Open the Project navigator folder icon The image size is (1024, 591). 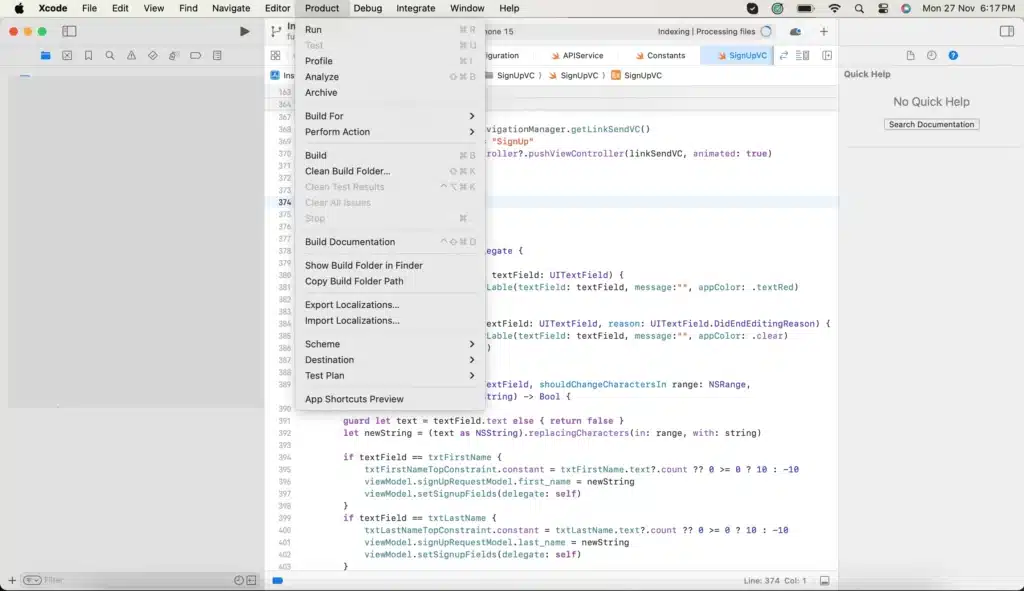tap(46, 56)
